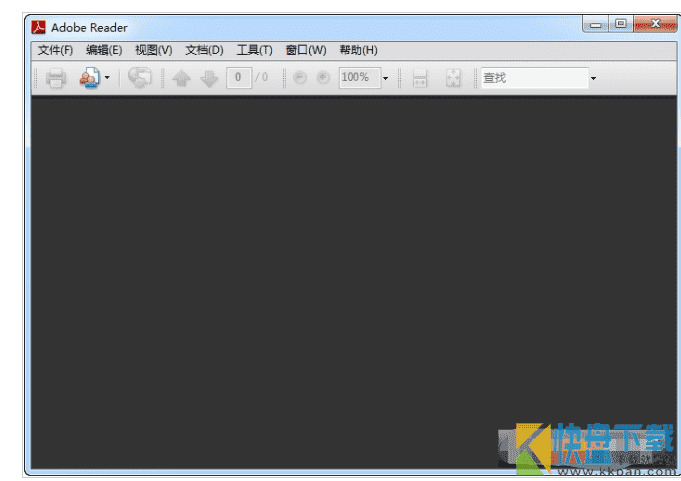Click the email/share globe icon
Image resolution: width=681 pixels, height=481 pixels.
tap(140, 78)
